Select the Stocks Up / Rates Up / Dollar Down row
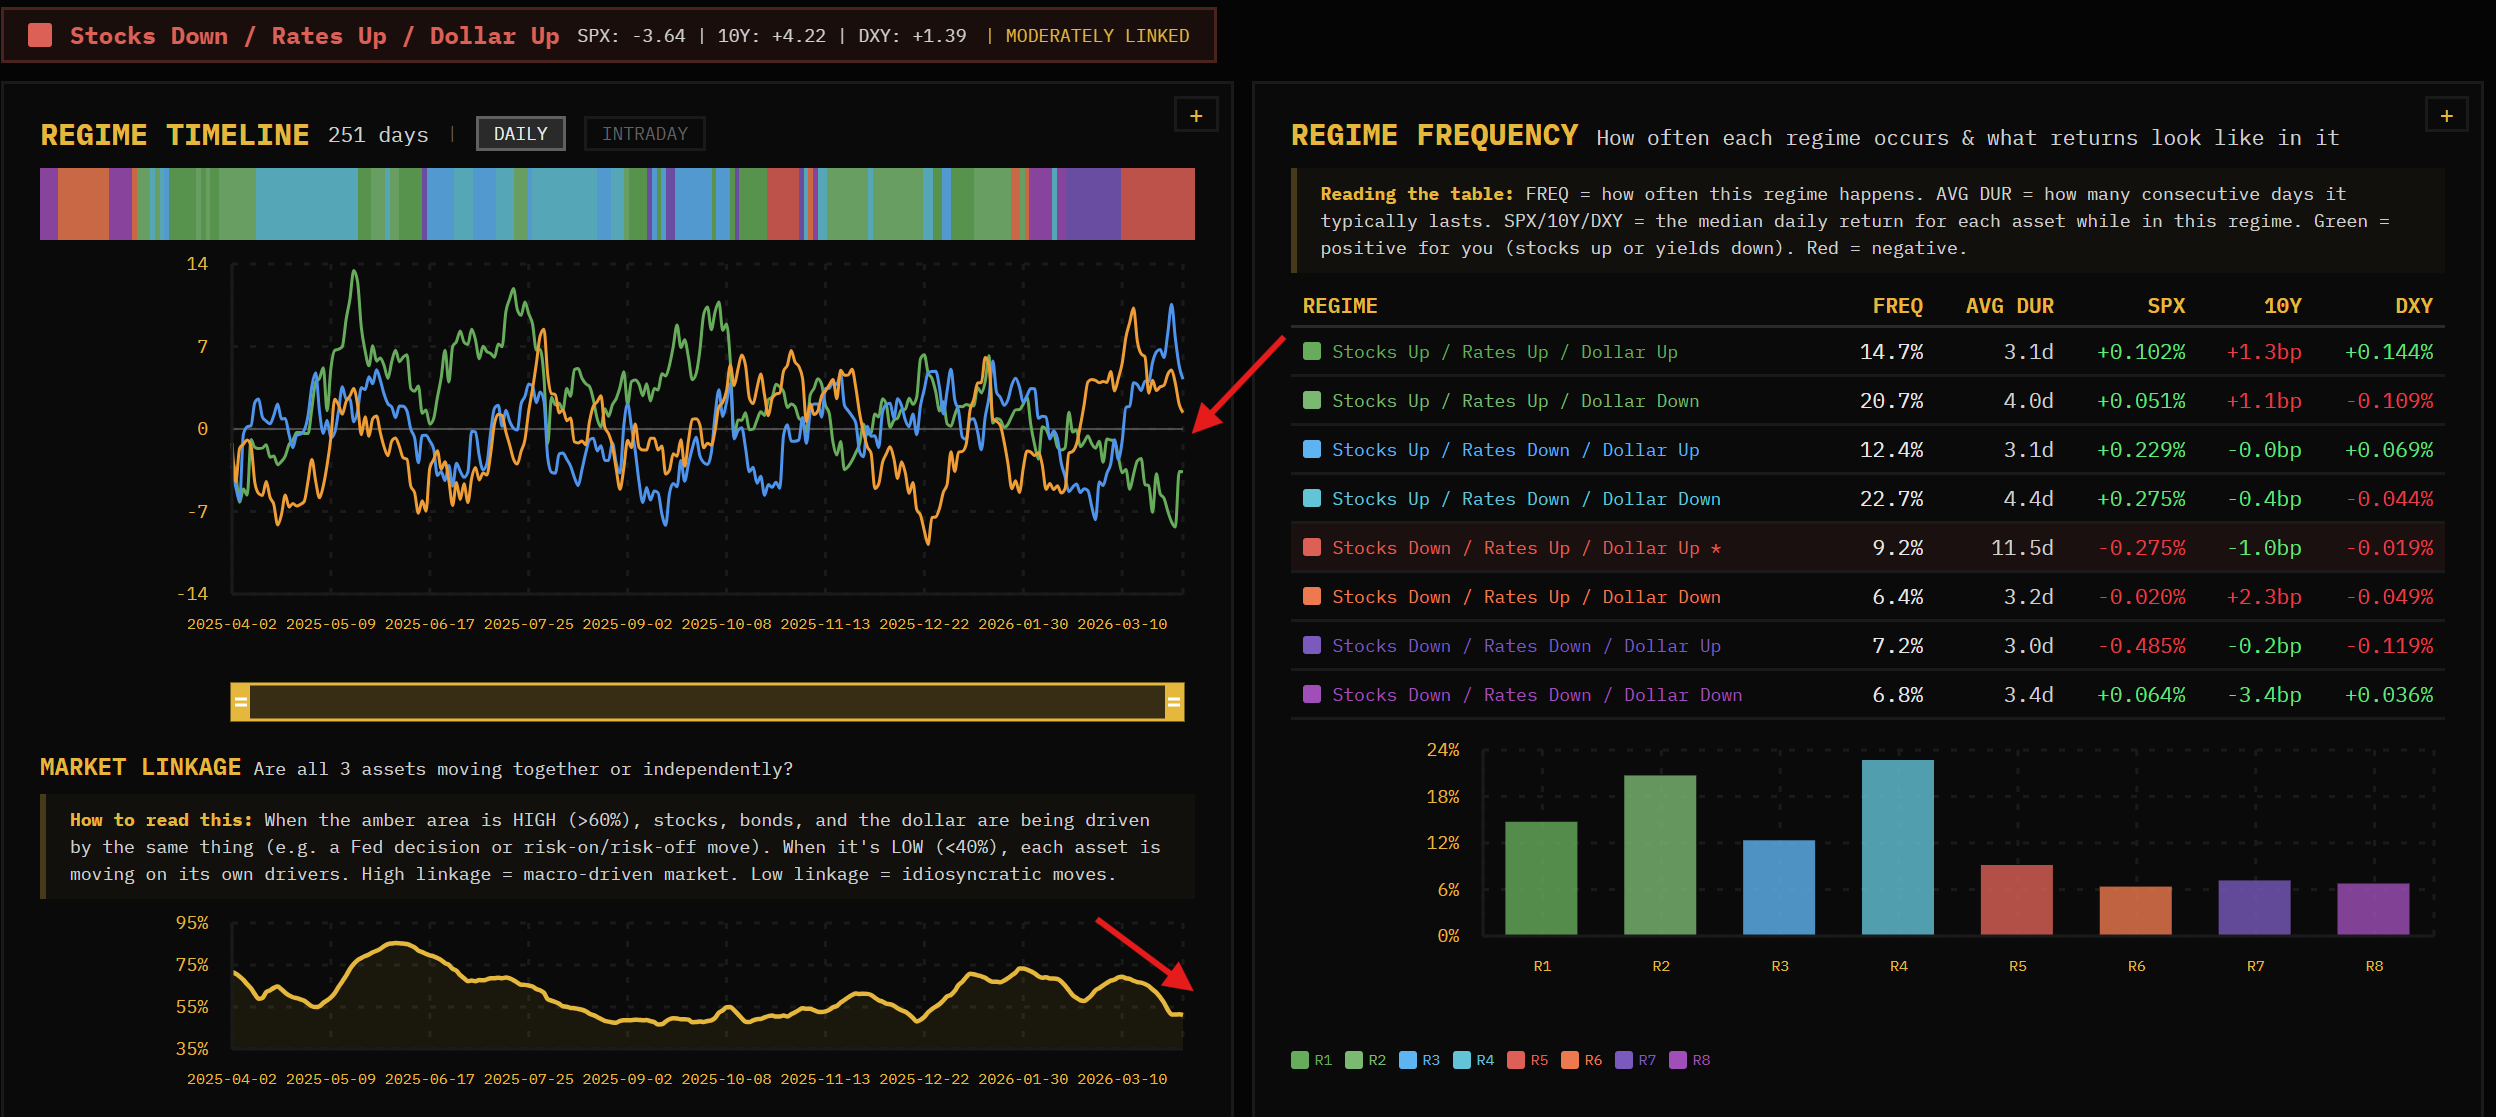 point(1868,401)
